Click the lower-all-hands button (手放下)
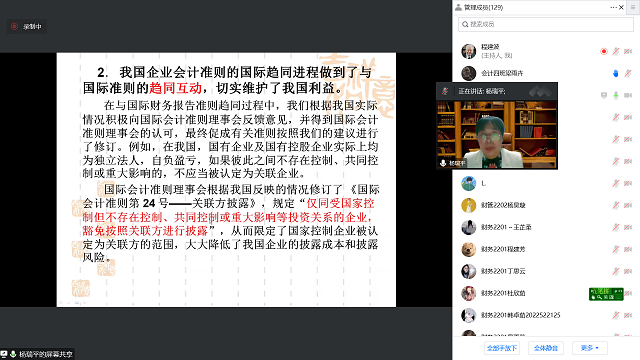This screenshot has width=640, height=360. [502, 348]
